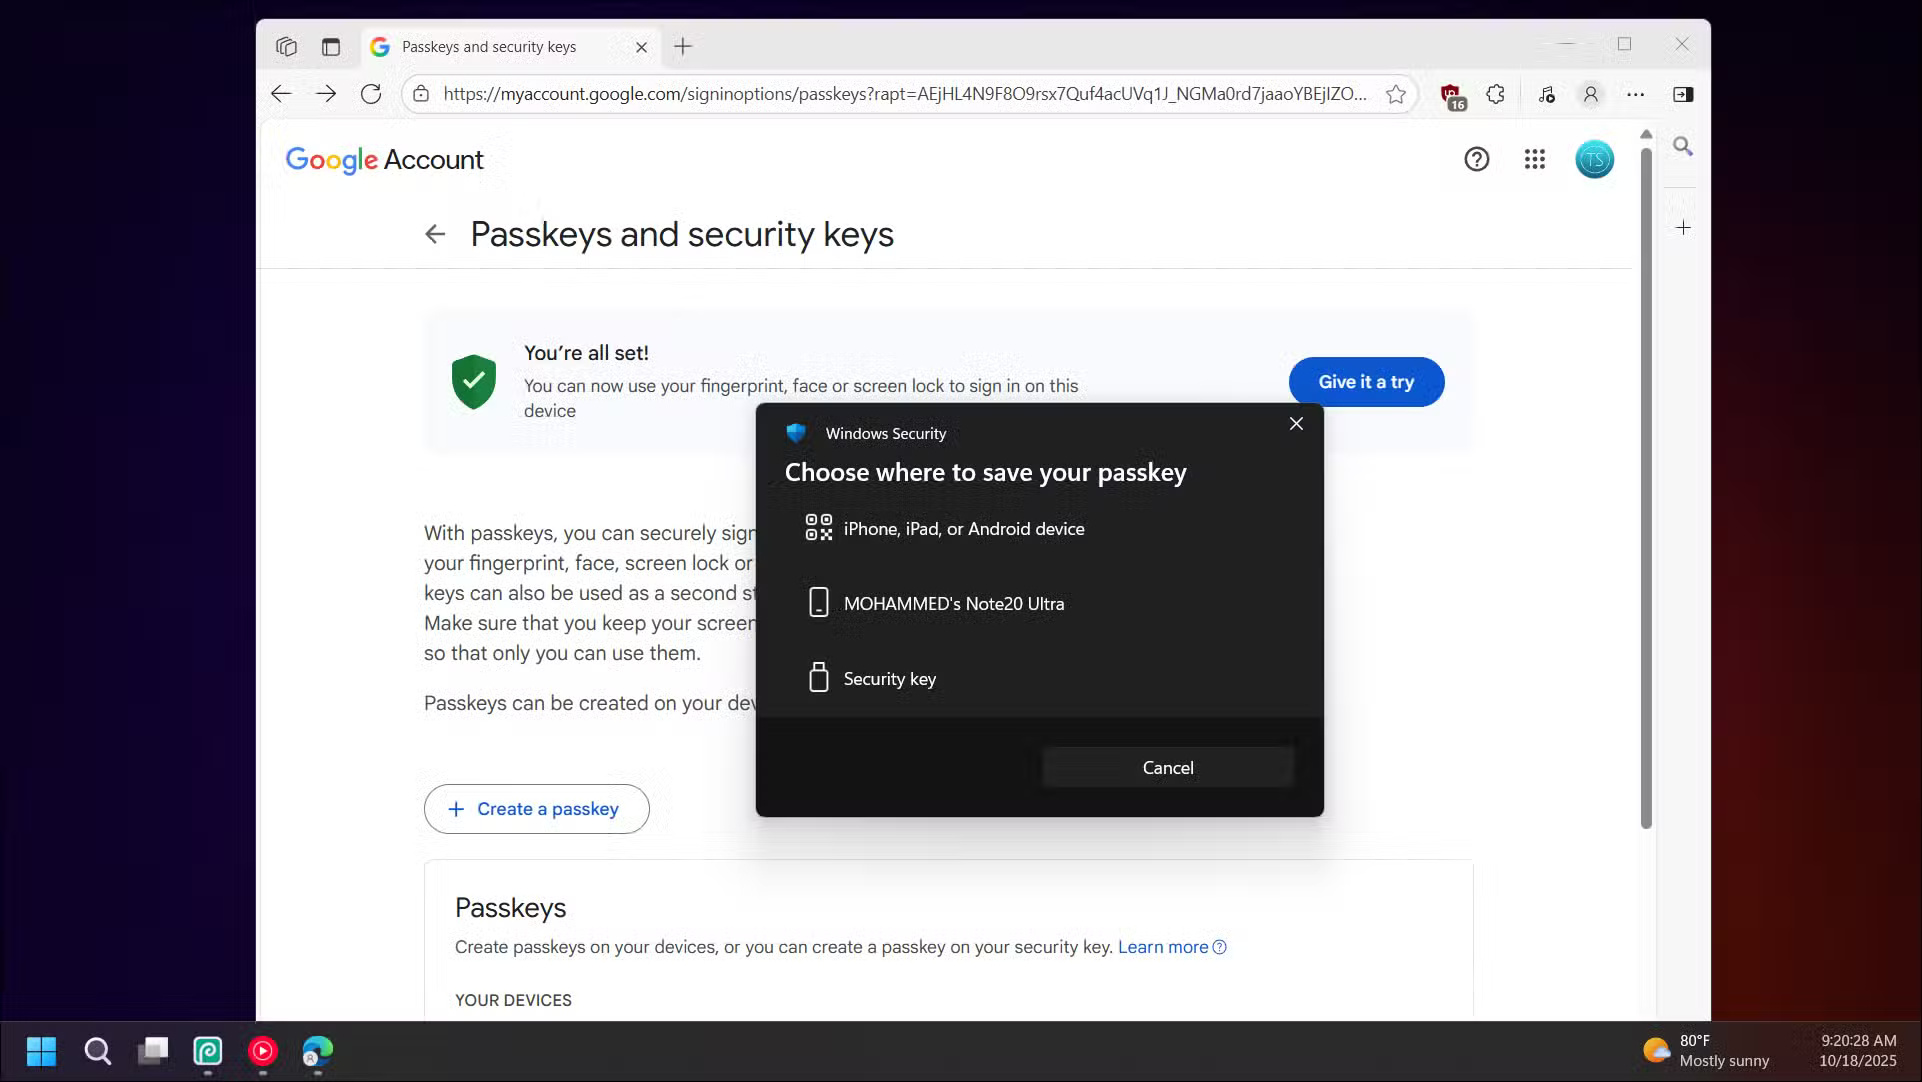Click the browser profile icon
This screenshot has width=1922, height=1082.
1590,94
